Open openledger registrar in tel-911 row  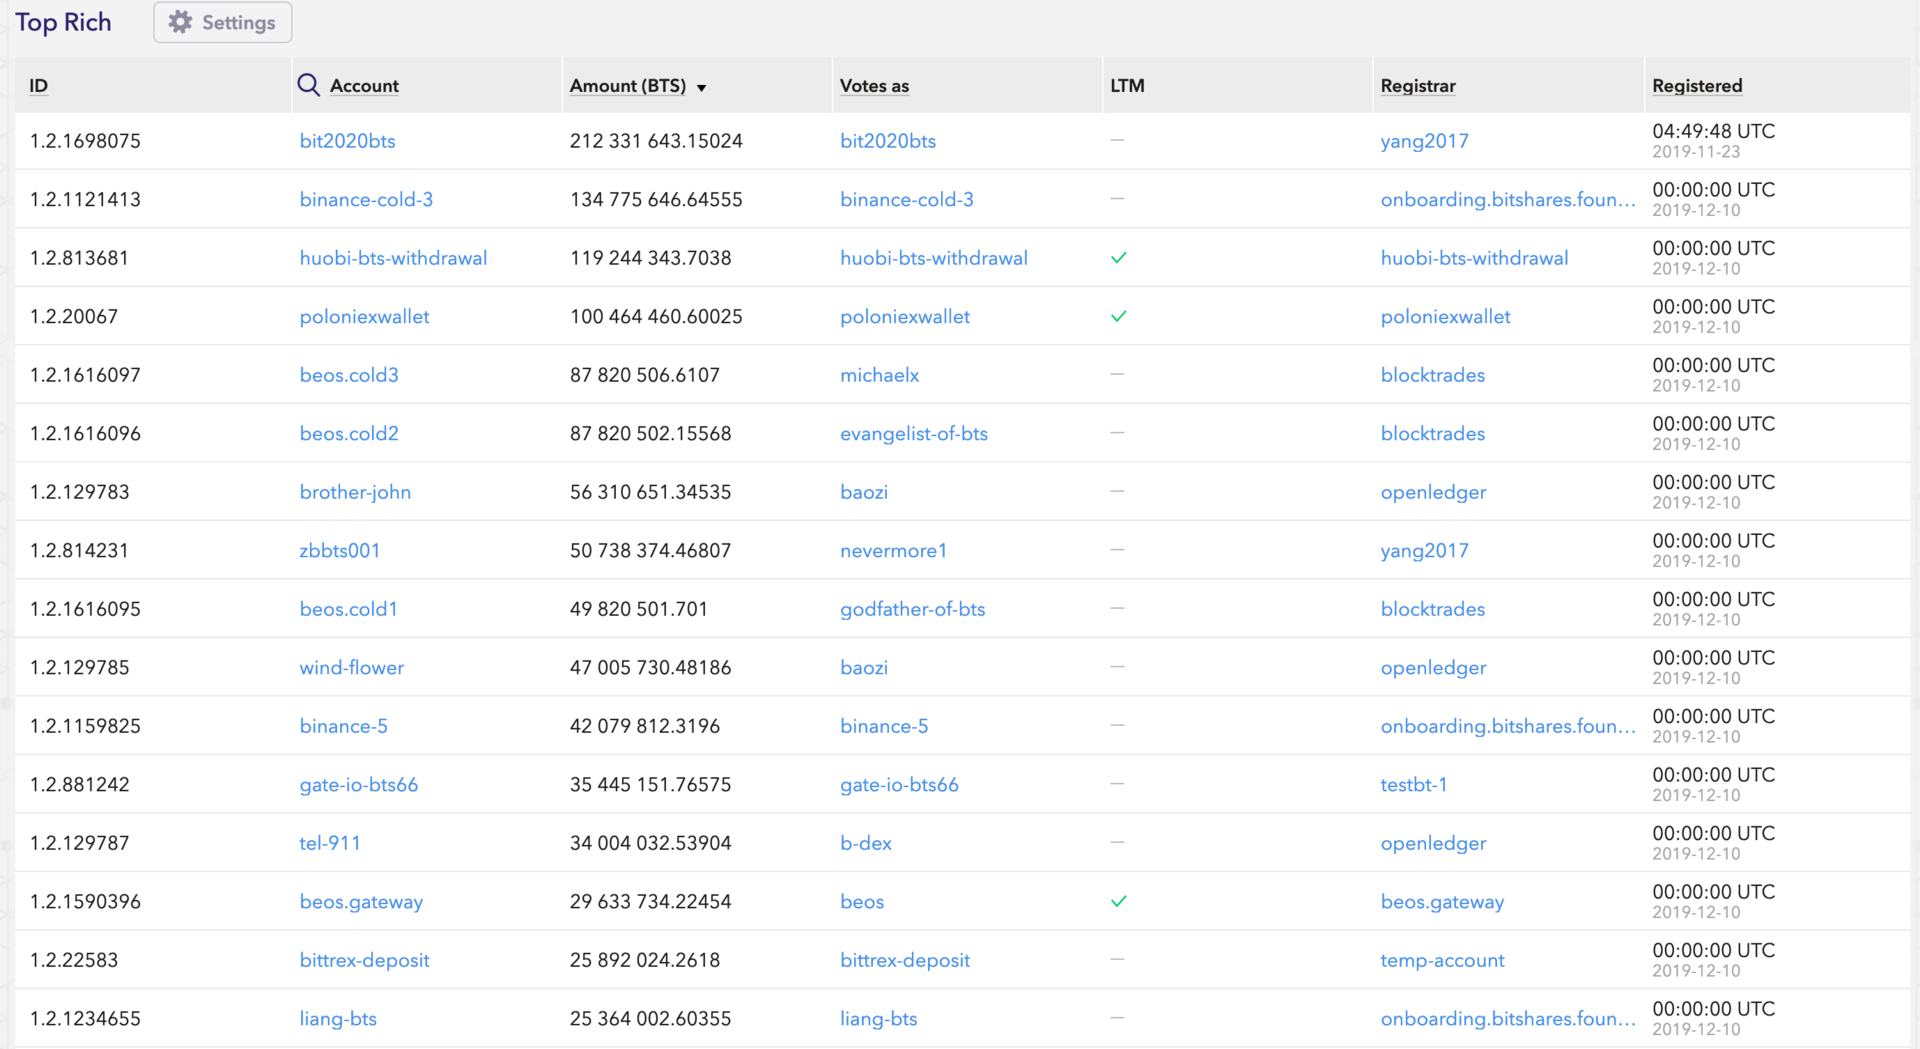[1433, 843]
